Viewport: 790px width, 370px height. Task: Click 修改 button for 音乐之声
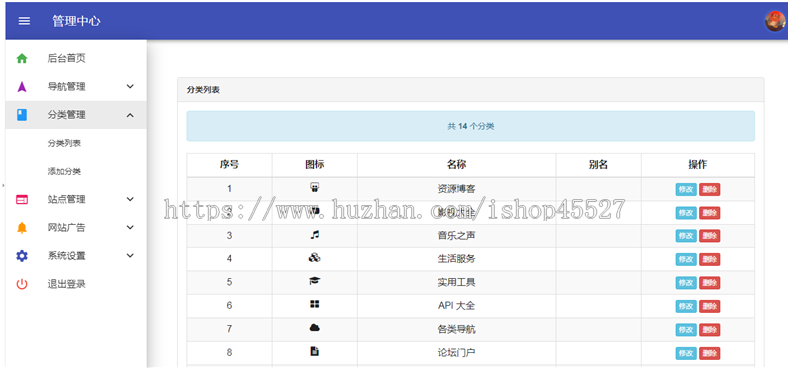click(x=686, y=236)
